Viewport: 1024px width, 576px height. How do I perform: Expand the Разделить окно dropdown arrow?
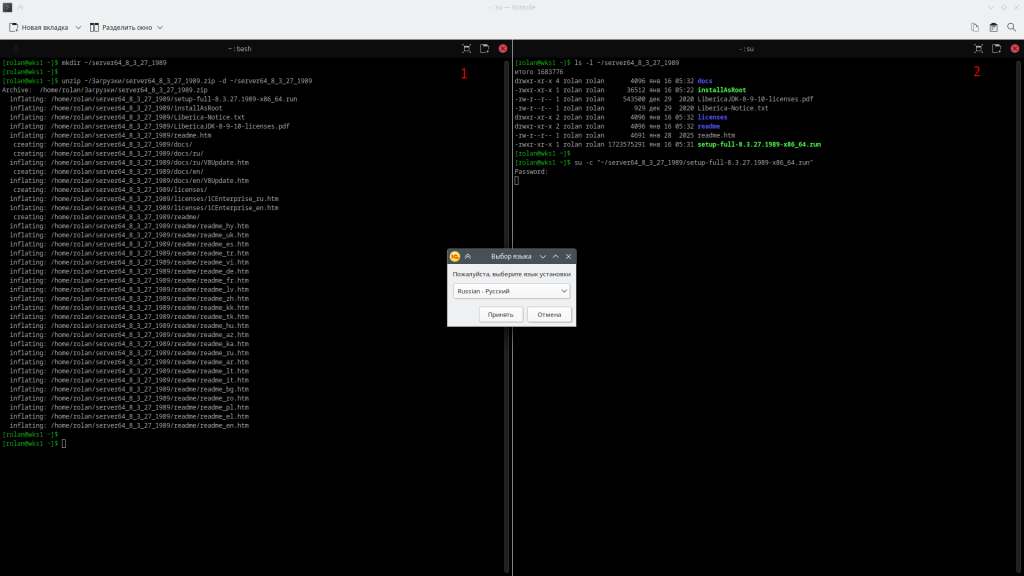(160, 27)
